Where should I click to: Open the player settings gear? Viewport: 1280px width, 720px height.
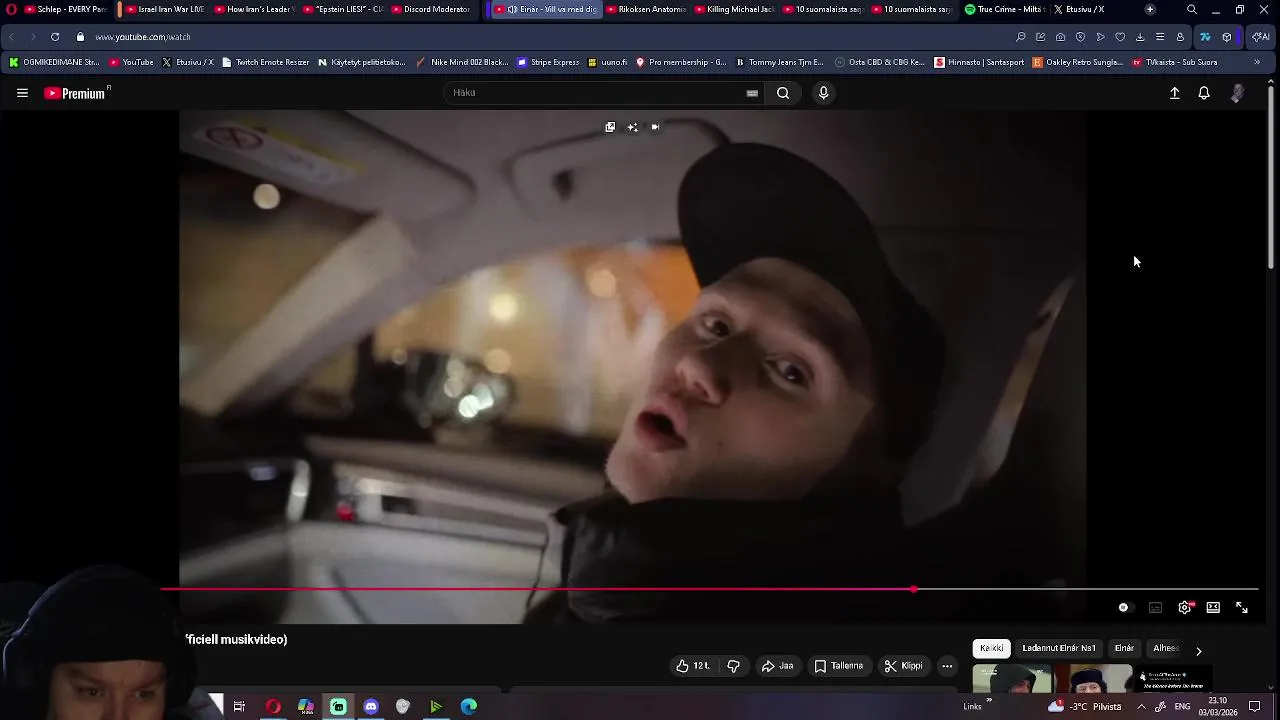1185,607
